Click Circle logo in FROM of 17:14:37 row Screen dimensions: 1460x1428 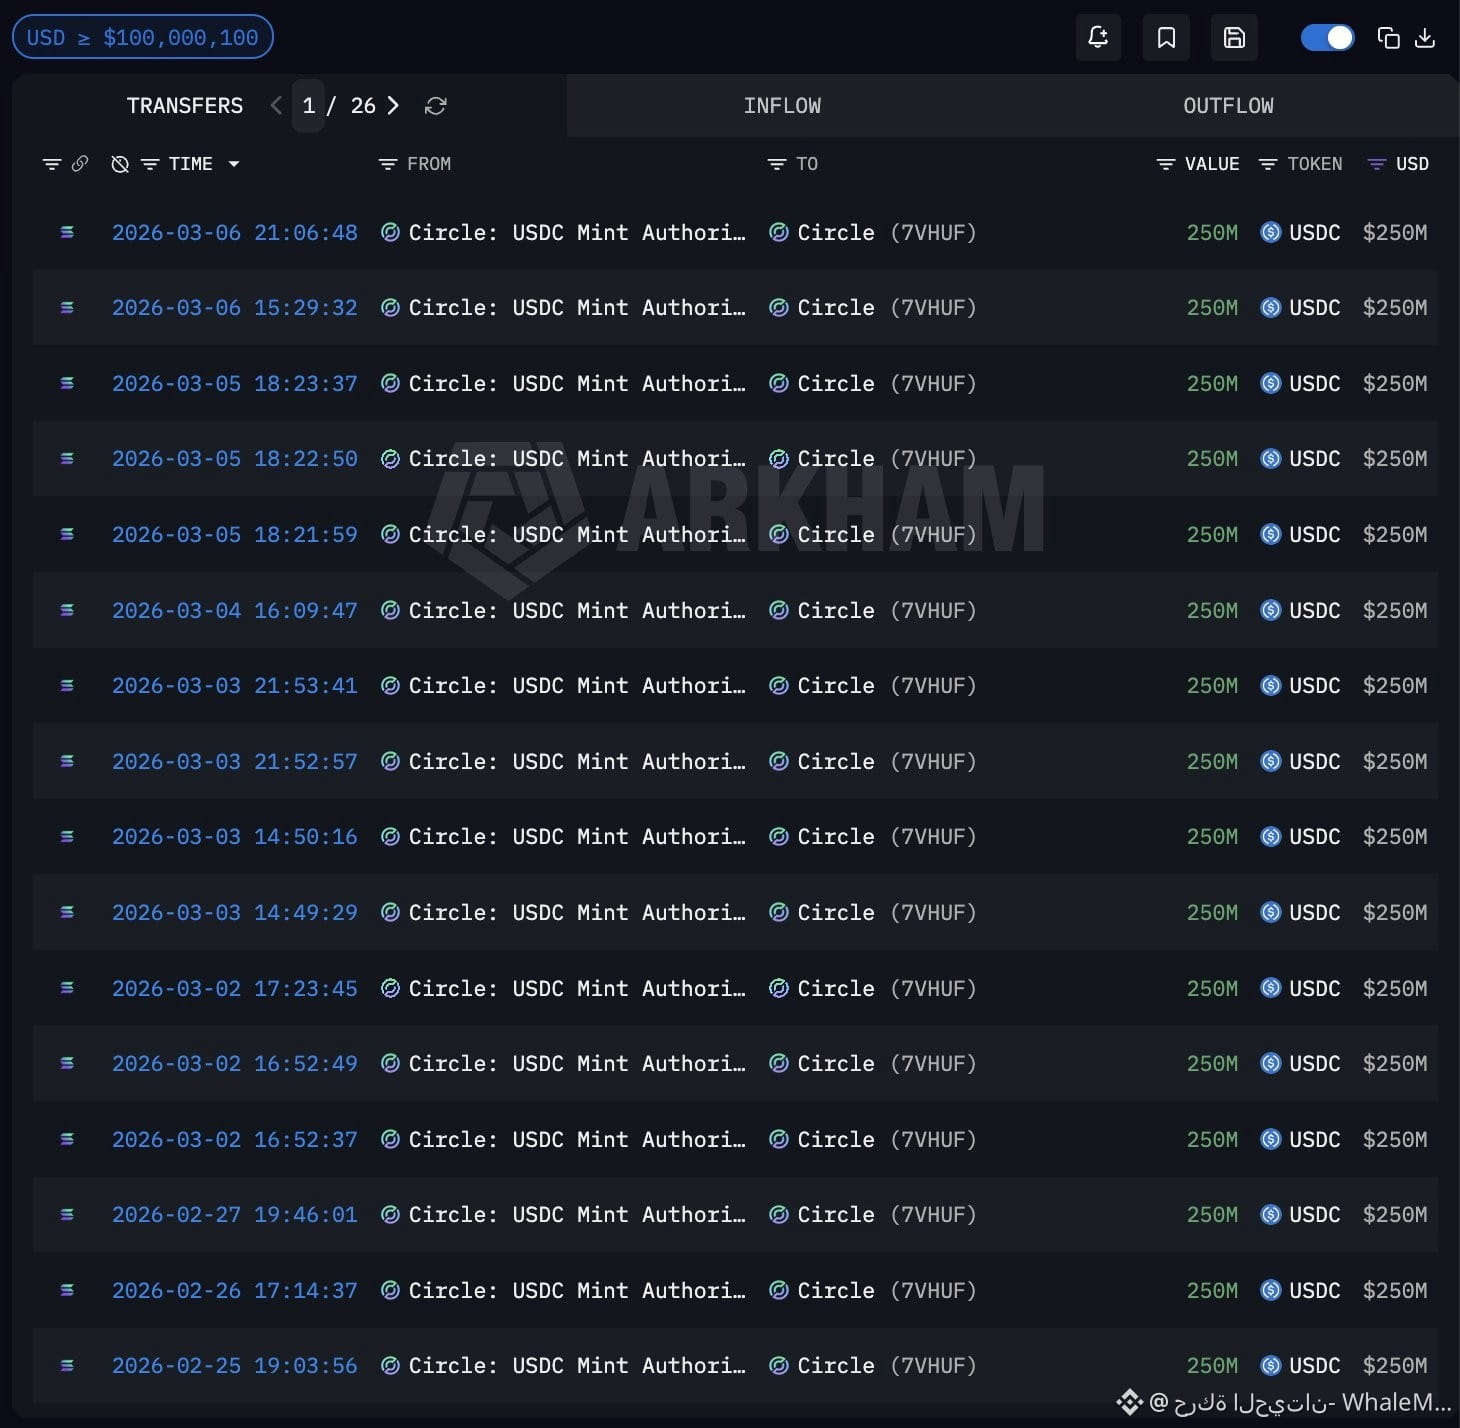(391, 1290)
